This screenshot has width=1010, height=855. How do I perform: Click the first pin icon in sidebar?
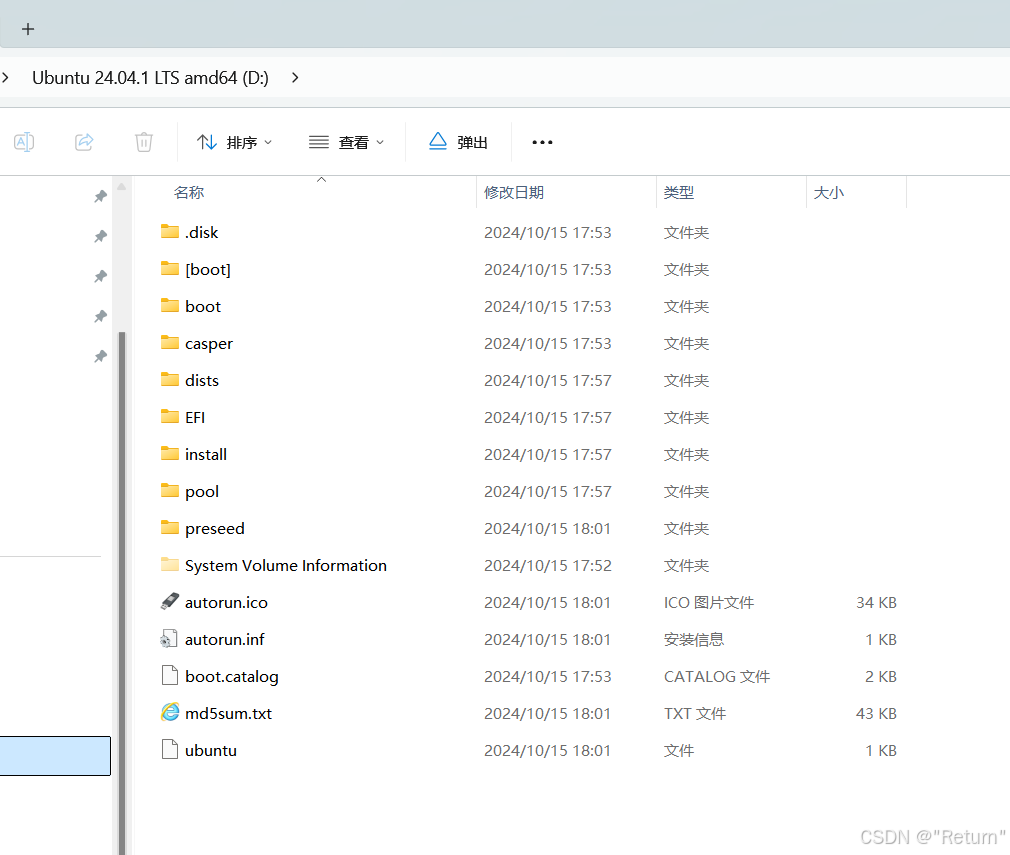pos(100,197)
